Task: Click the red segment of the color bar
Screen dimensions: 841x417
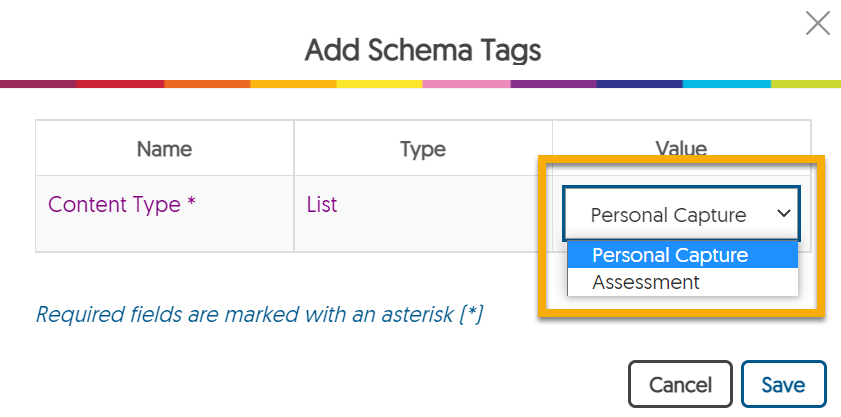Action: (x=120, y=84)
